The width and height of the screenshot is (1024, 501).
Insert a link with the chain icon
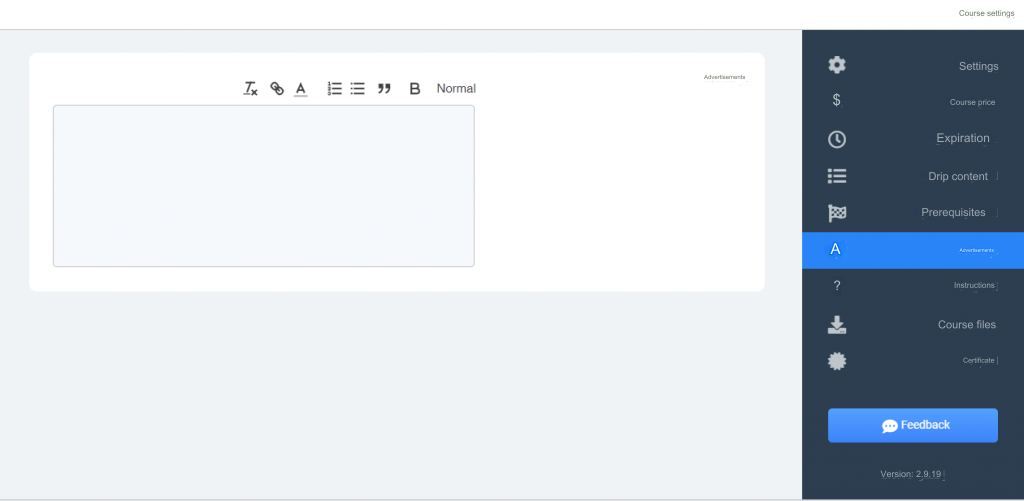click(x=277, y=89)
